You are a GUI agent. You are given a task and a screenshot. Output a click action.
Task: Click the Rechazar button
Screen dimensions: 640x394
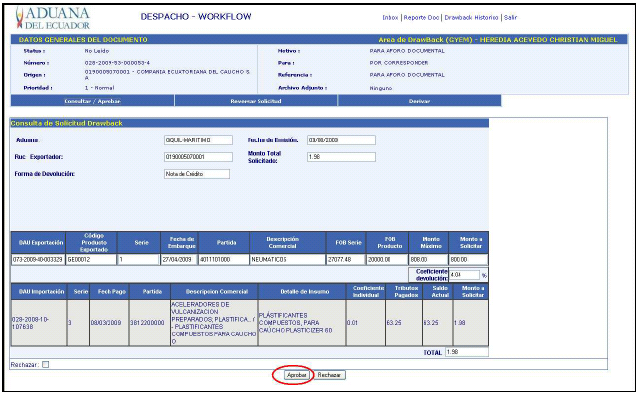329,375
